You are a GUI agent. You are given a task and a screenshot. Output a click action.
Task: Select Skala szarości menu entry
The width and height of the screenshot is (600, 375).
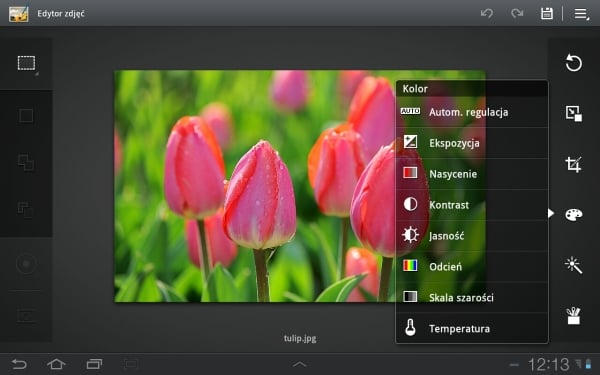pos(472,298)
